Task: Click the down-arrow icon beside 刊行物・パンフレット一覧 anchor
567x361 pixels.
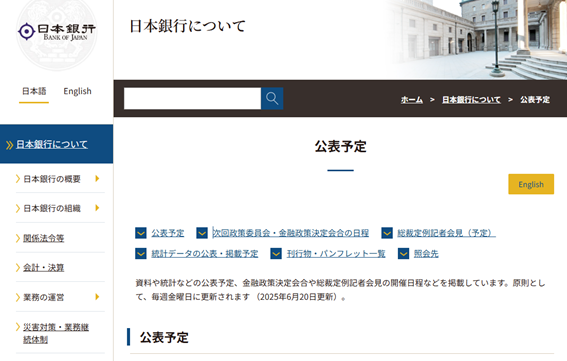Action: [276, 254]
